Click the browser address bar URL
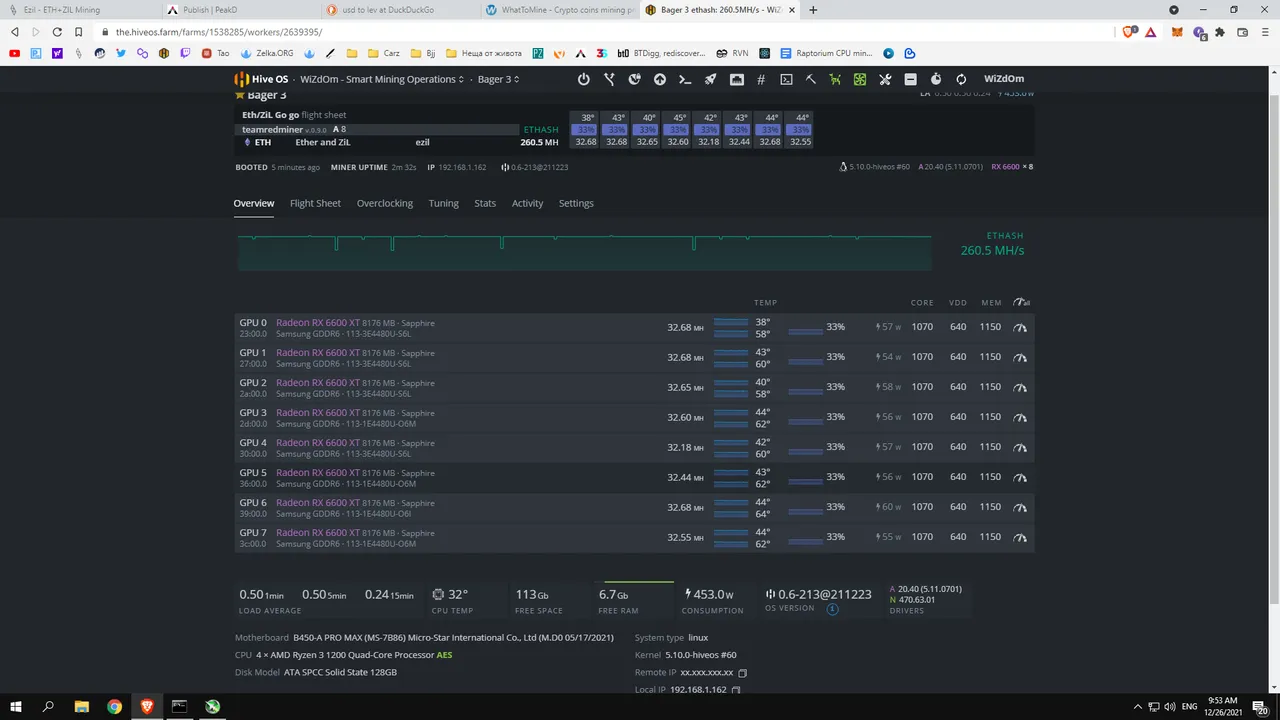 219,32
